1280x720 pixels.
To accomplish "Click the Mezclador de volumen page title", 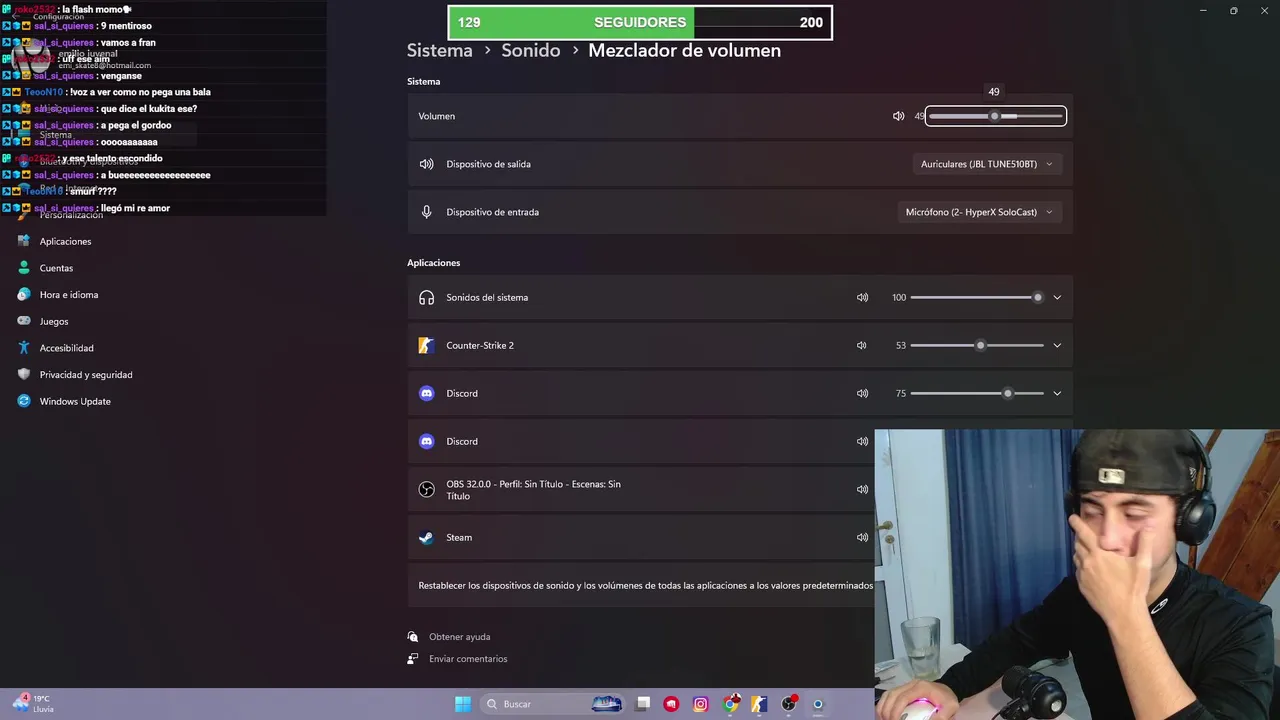I will 684,50.
